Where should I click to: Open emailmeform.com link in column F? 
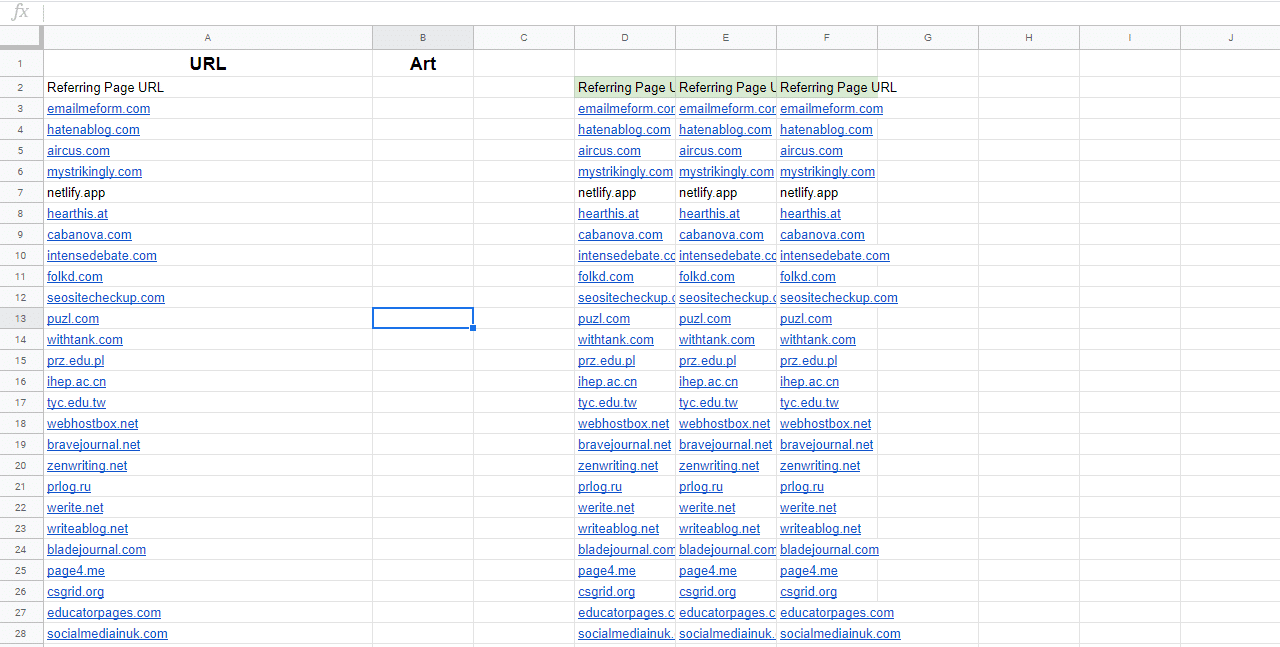[831, 108]
